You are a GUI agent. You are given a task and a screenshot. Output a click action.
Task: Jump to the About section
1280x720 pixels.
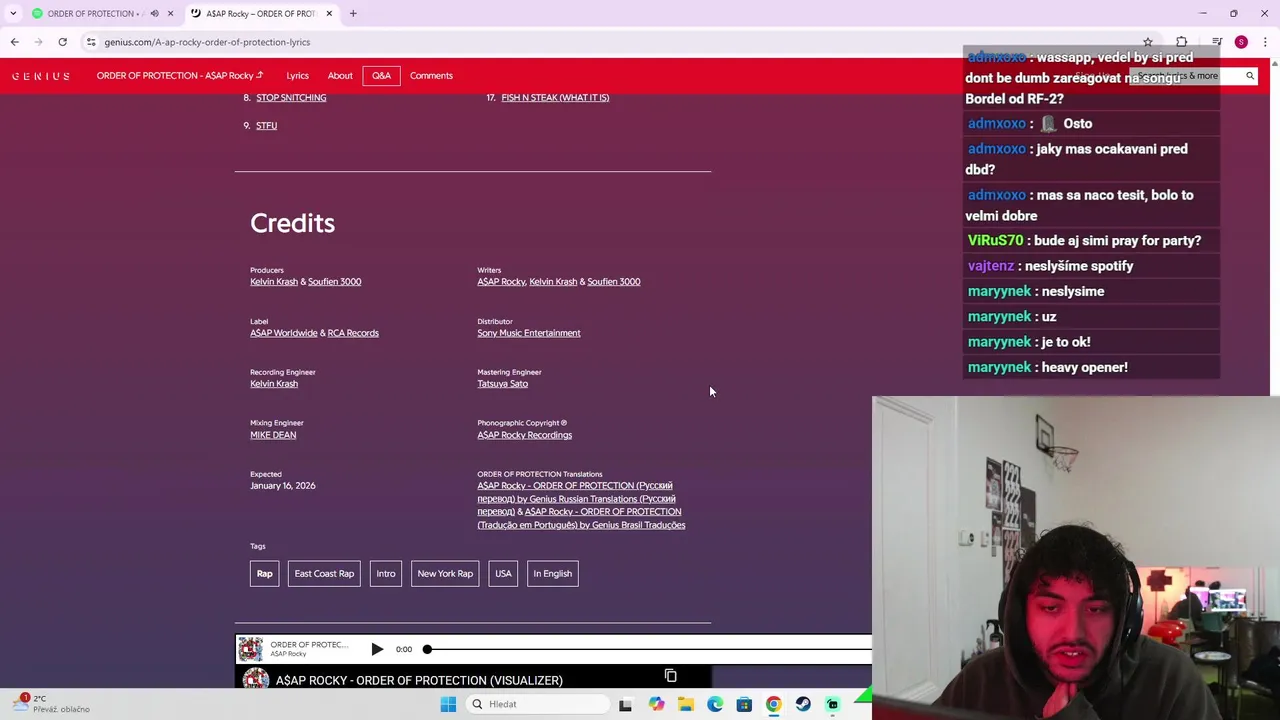point(340,76)
